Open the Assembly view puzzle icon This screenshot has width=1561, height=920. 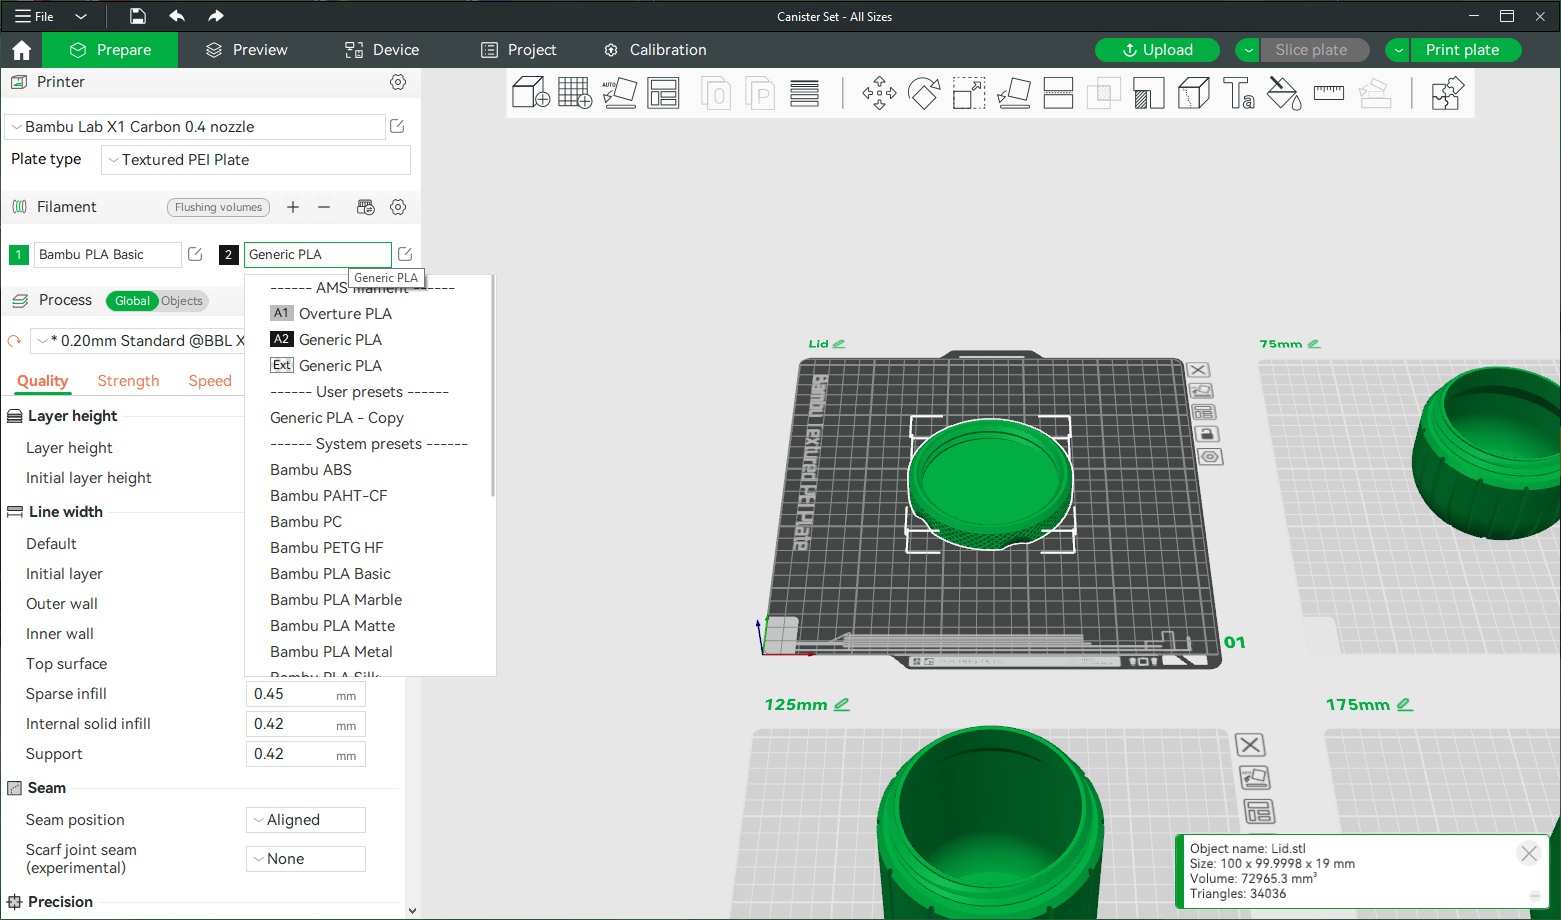coord(1446,94)
